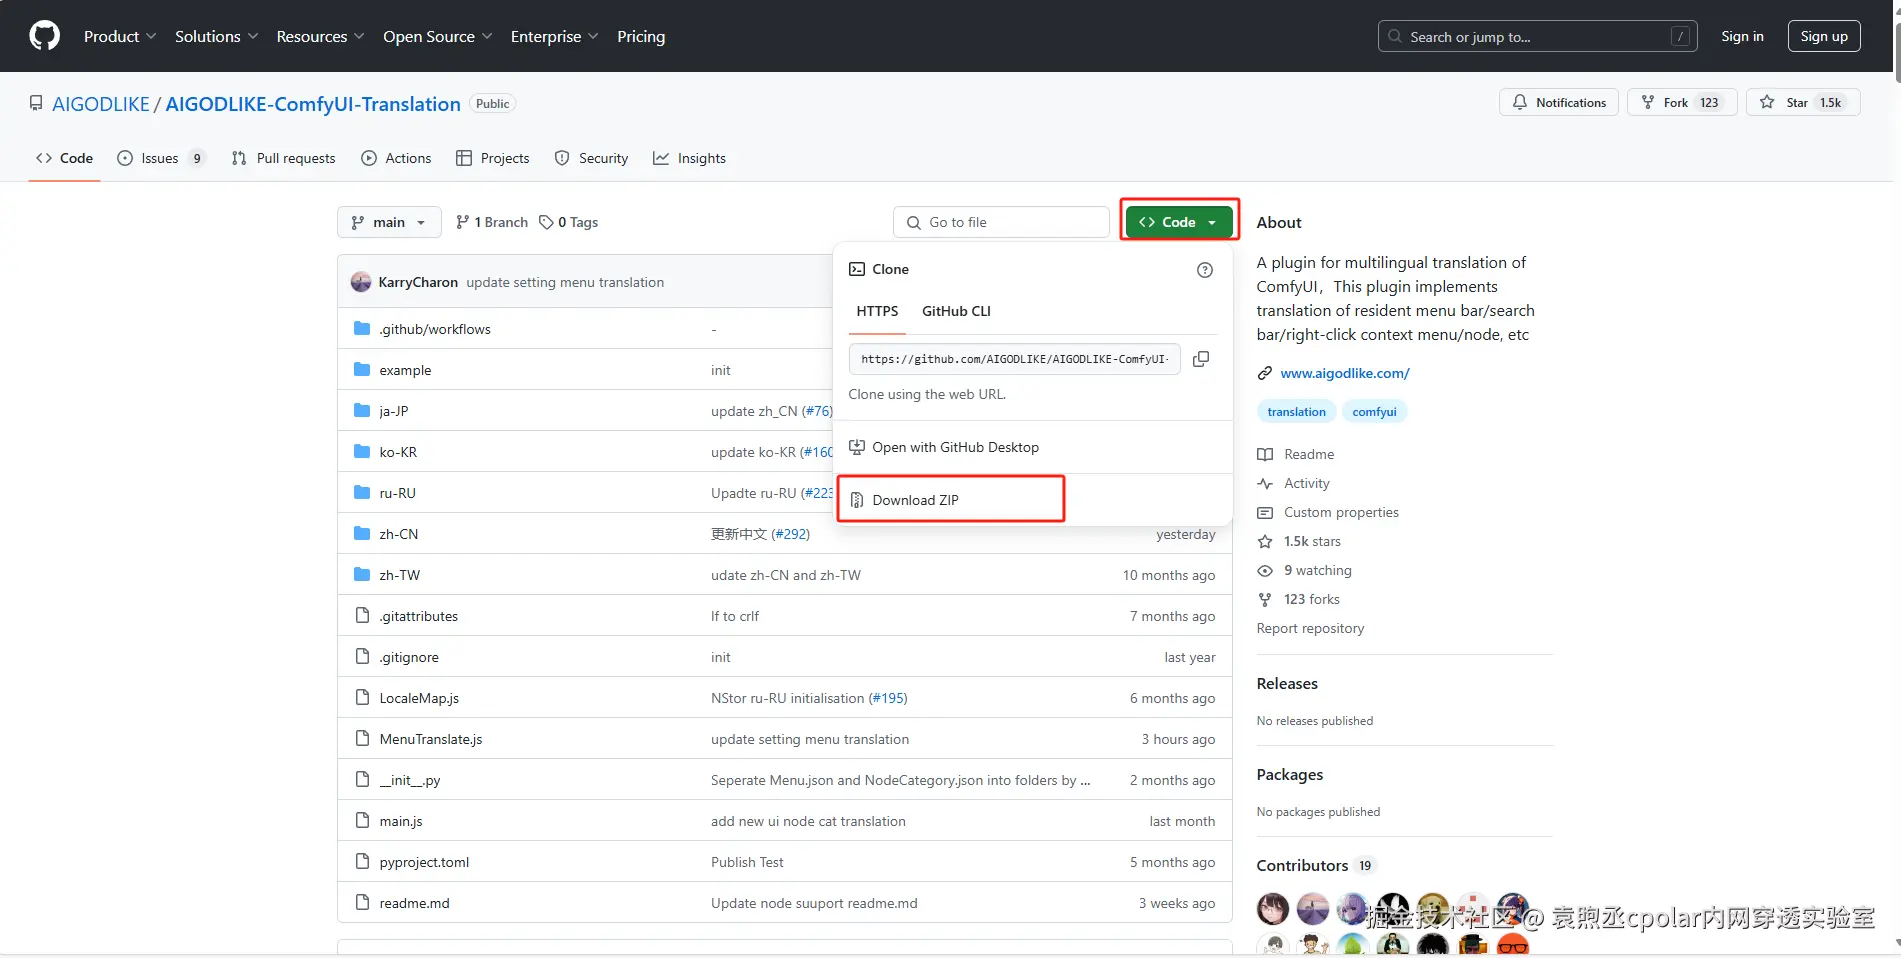Screen dimensions: 1901x958
Task: Open the main branch selector dropdown
Action: (x=389, y=222)
